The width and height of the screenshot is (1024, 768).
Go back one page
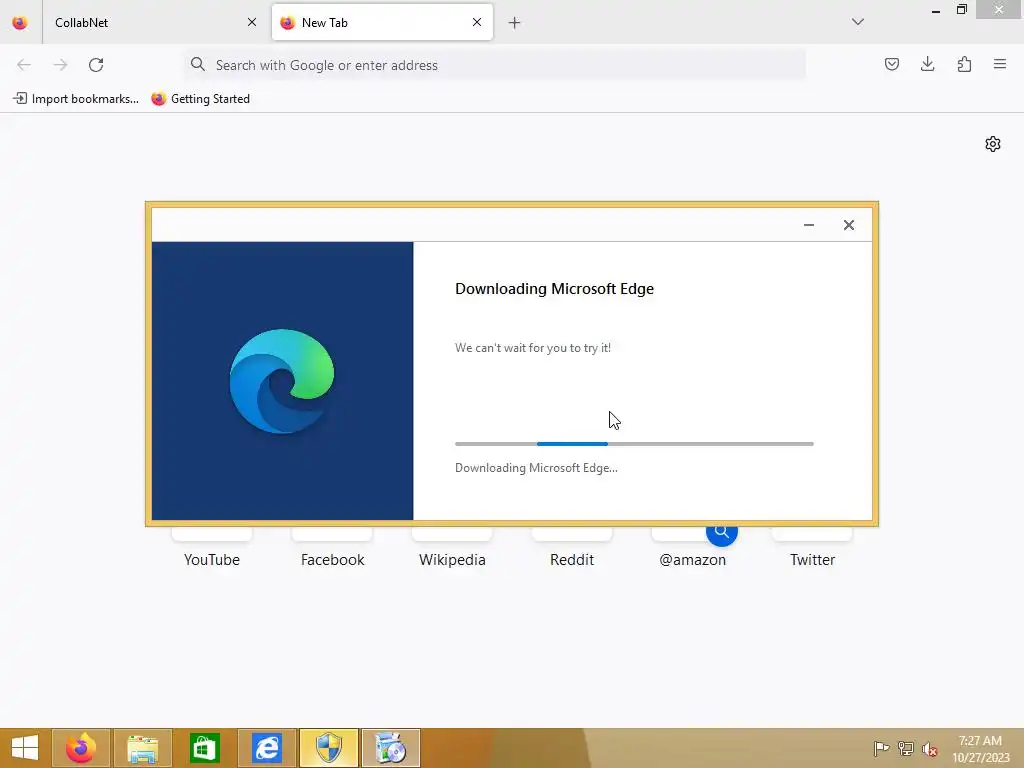(24, 65)
